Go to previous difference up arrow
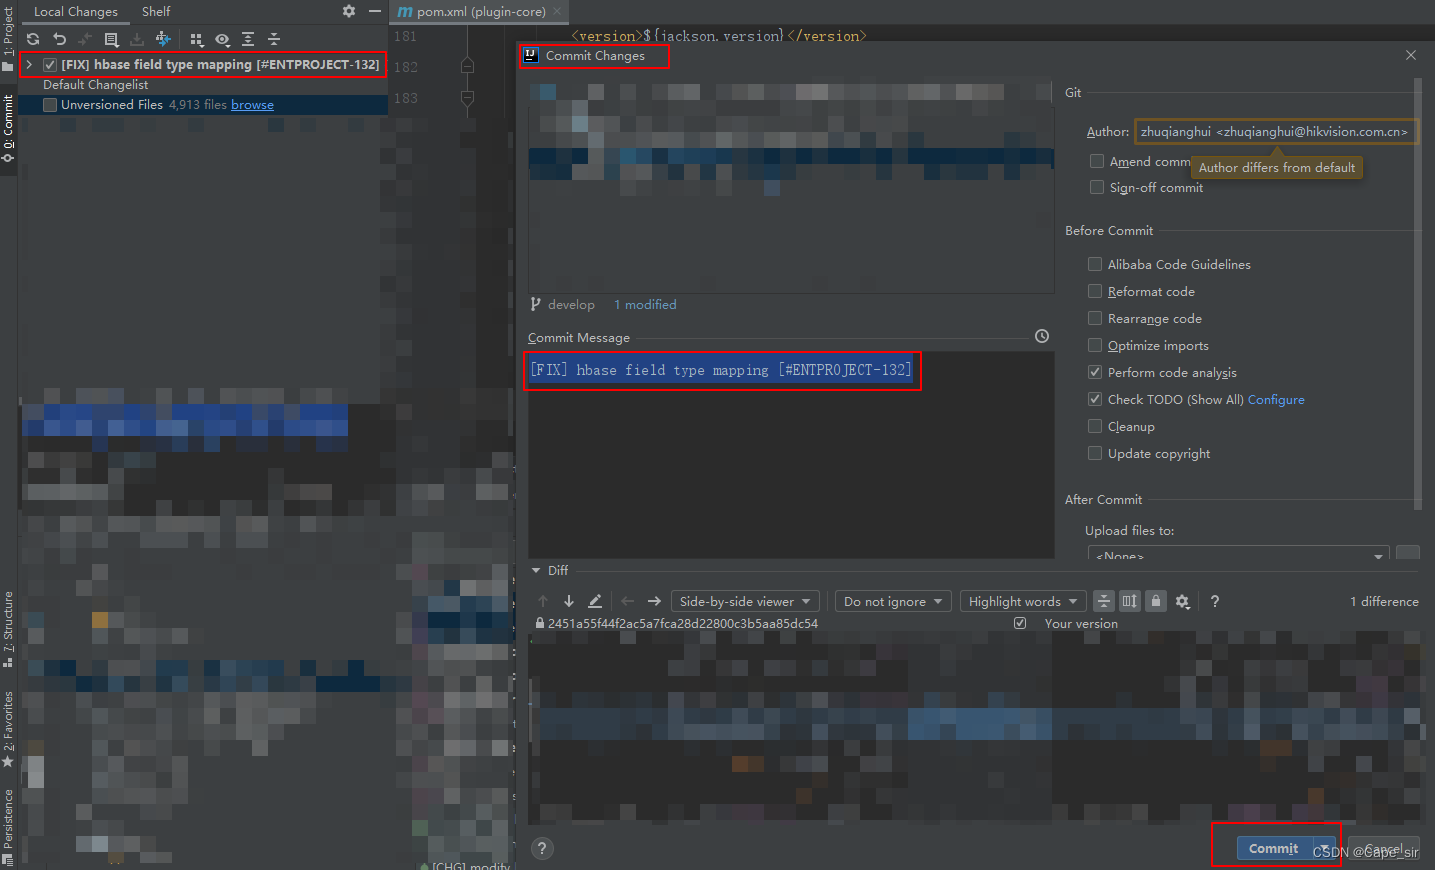 point(543,601)
